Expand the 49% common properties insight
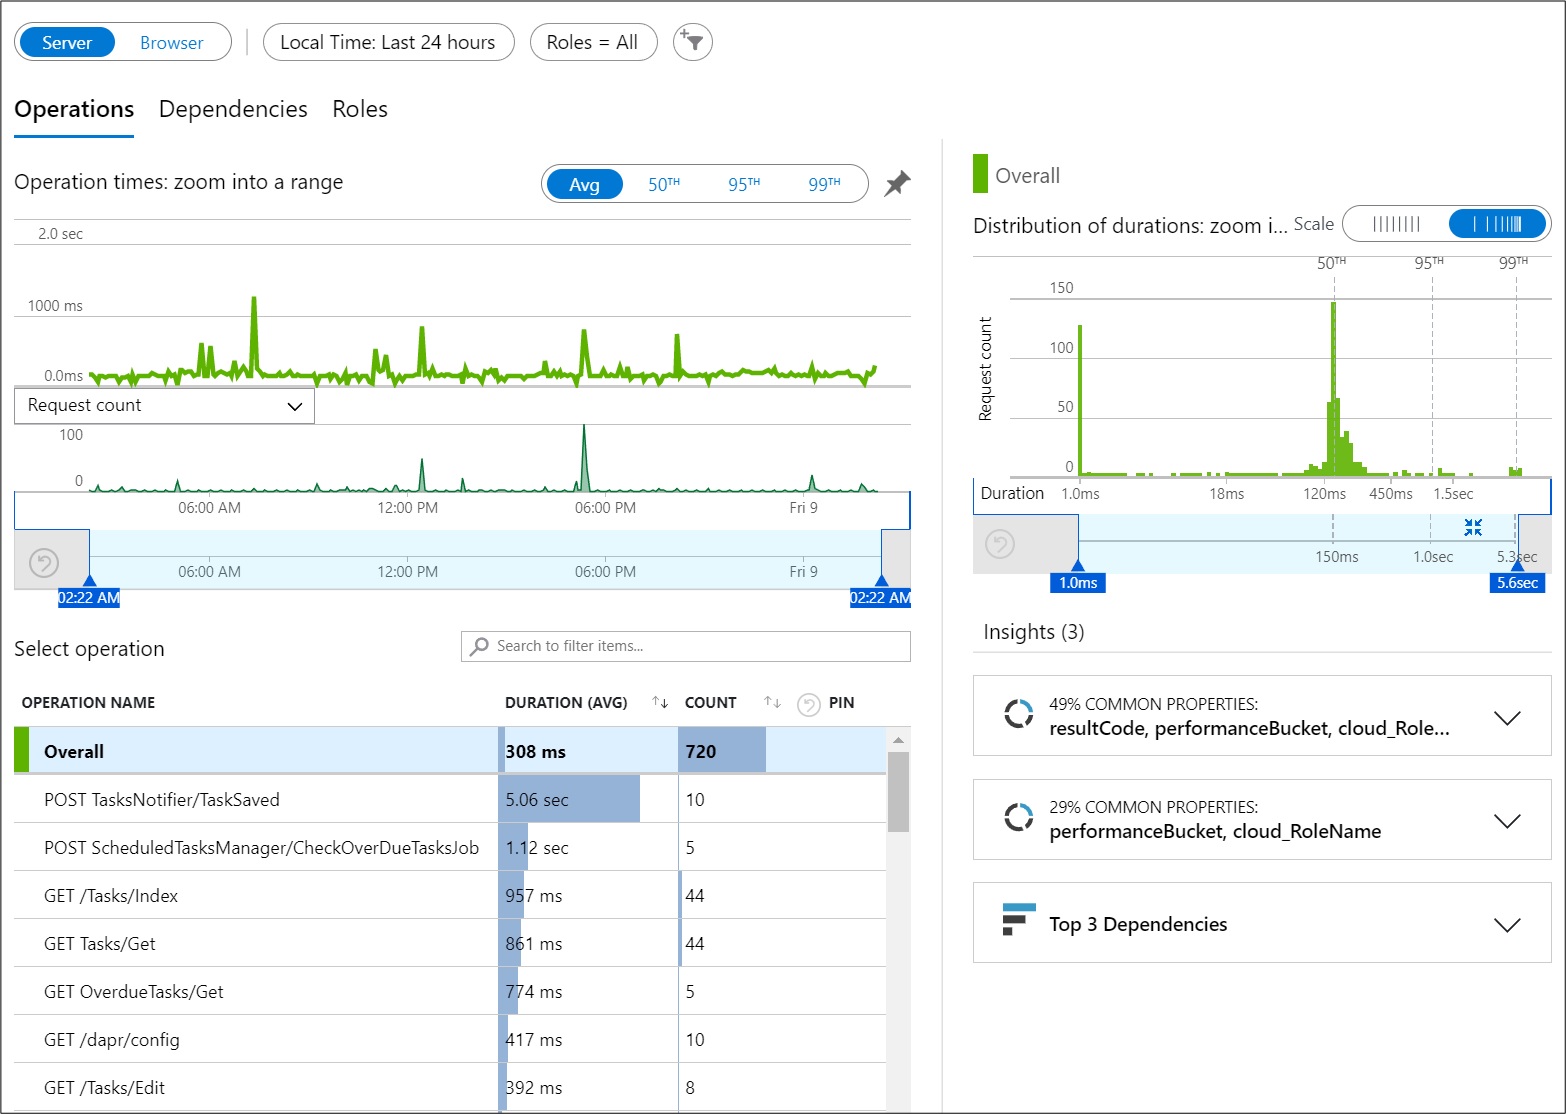The image size is (1566, 1114). (x=1506, y=717)
